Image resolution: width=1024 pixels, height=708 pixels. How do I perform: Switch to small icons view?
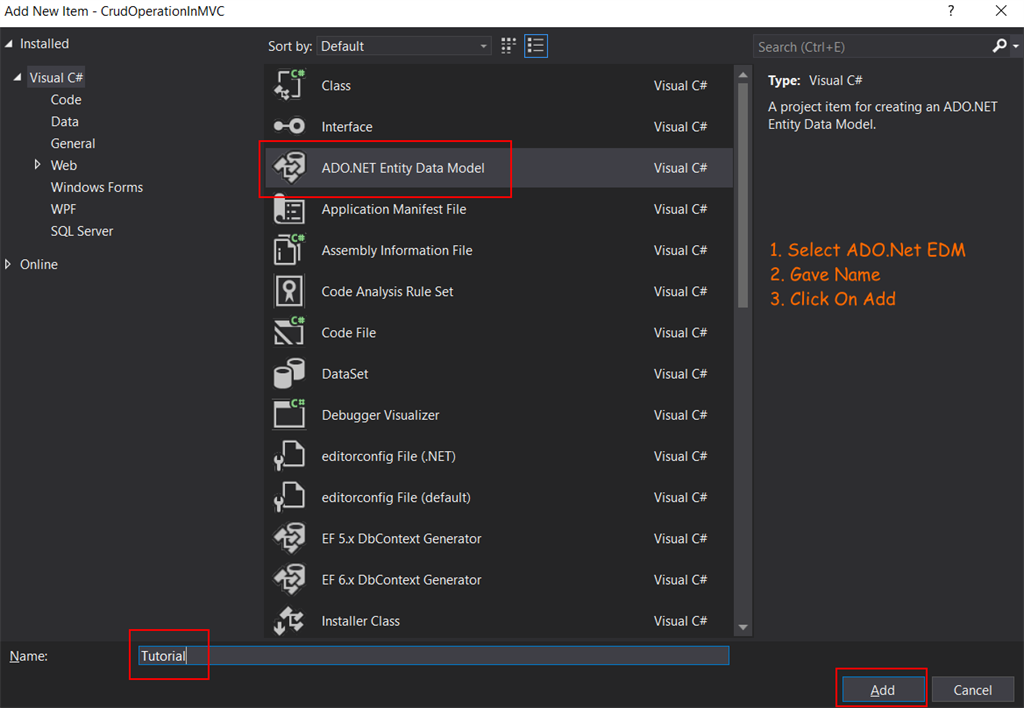point(508,45)
